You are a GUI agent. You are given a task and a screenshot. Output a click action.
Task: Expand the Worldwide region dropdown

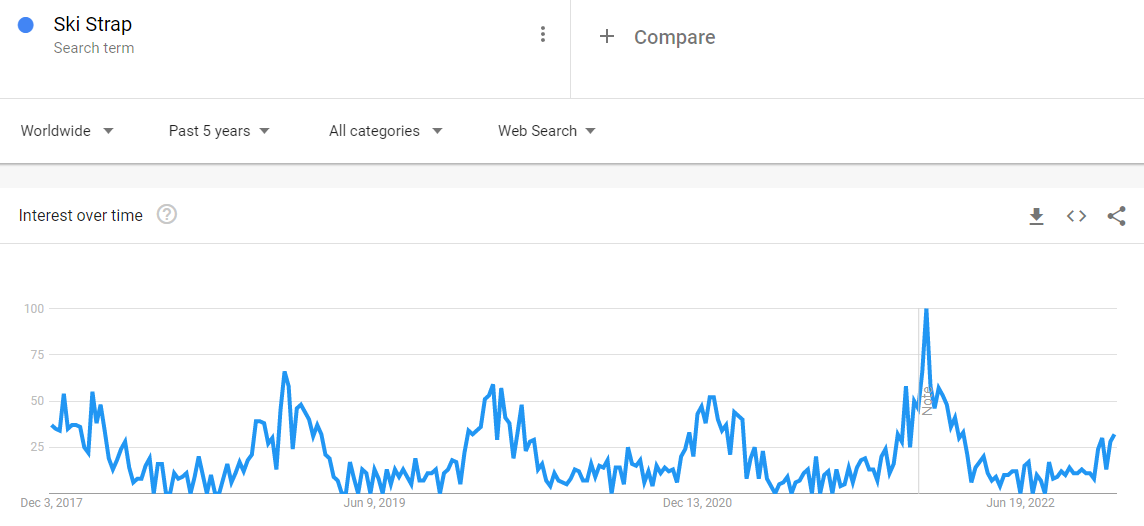(67, 131)
